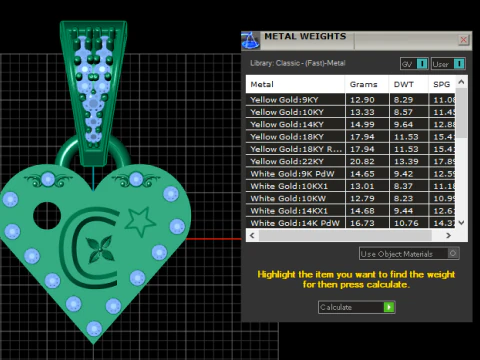Click the 12.90 grams value
The height and width of the screenshot is (360, 480).
tap(362, 100)
